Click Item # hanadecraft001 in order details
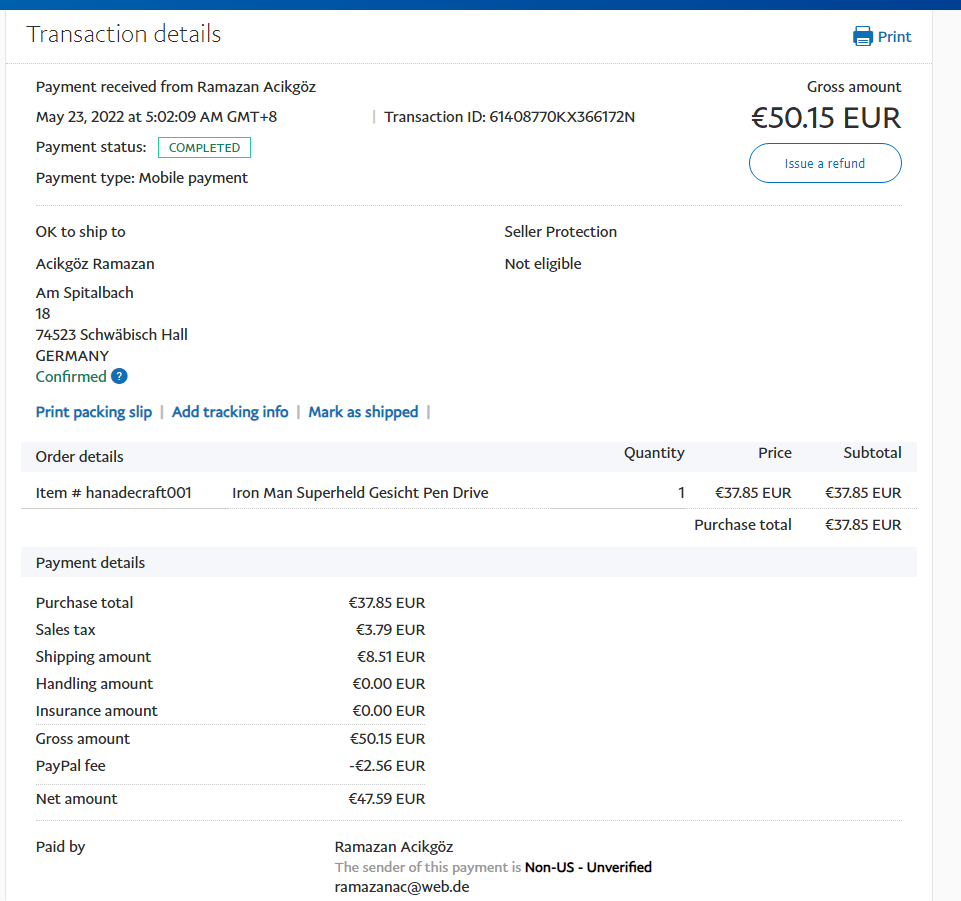 pos(113,493)
